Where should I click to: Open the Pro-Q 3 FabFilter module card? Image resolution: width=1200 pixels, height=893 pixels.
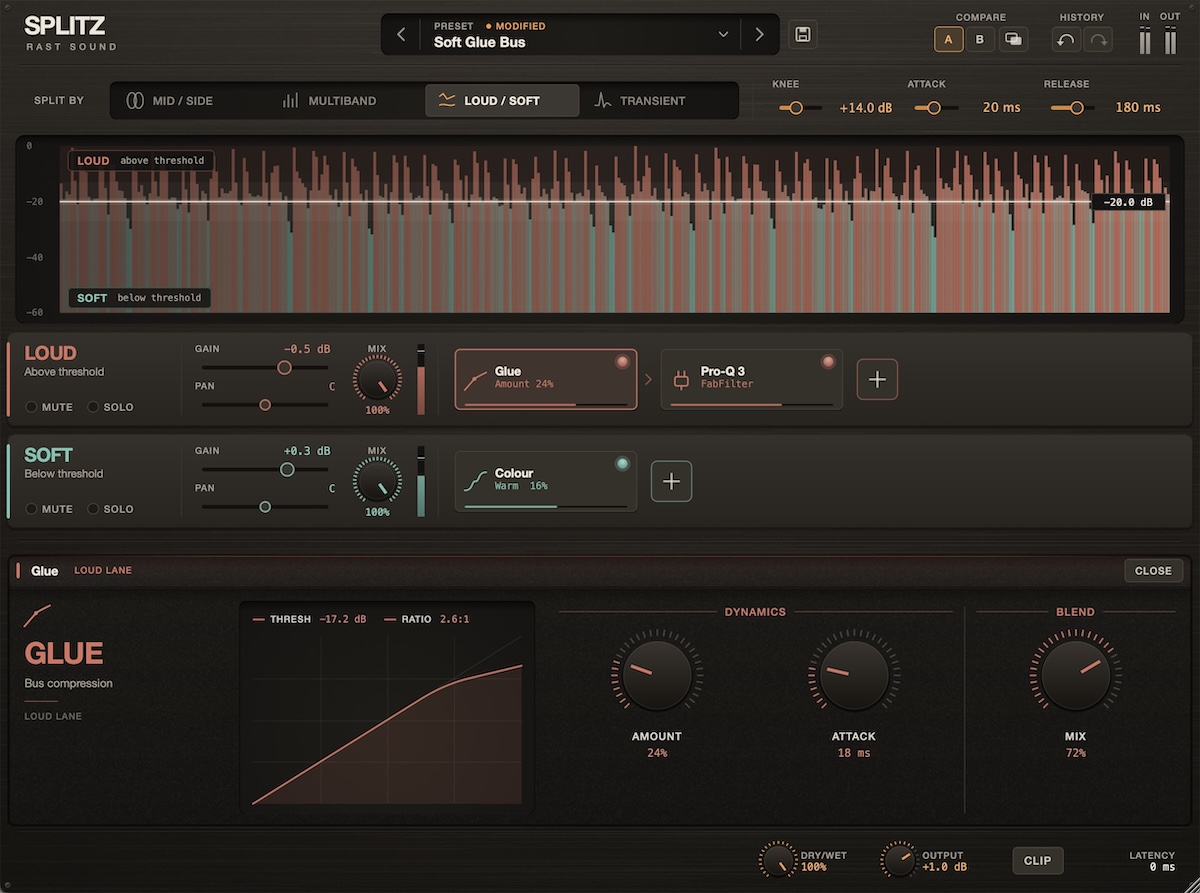(752, 379)
